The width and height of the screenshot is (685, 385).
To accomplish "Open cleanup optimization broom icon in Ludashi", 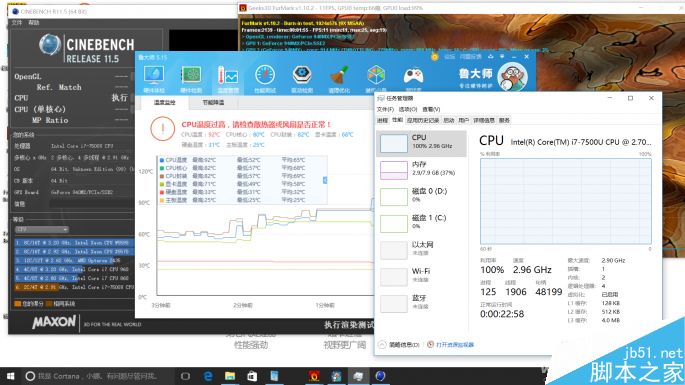I will [339, 76].
